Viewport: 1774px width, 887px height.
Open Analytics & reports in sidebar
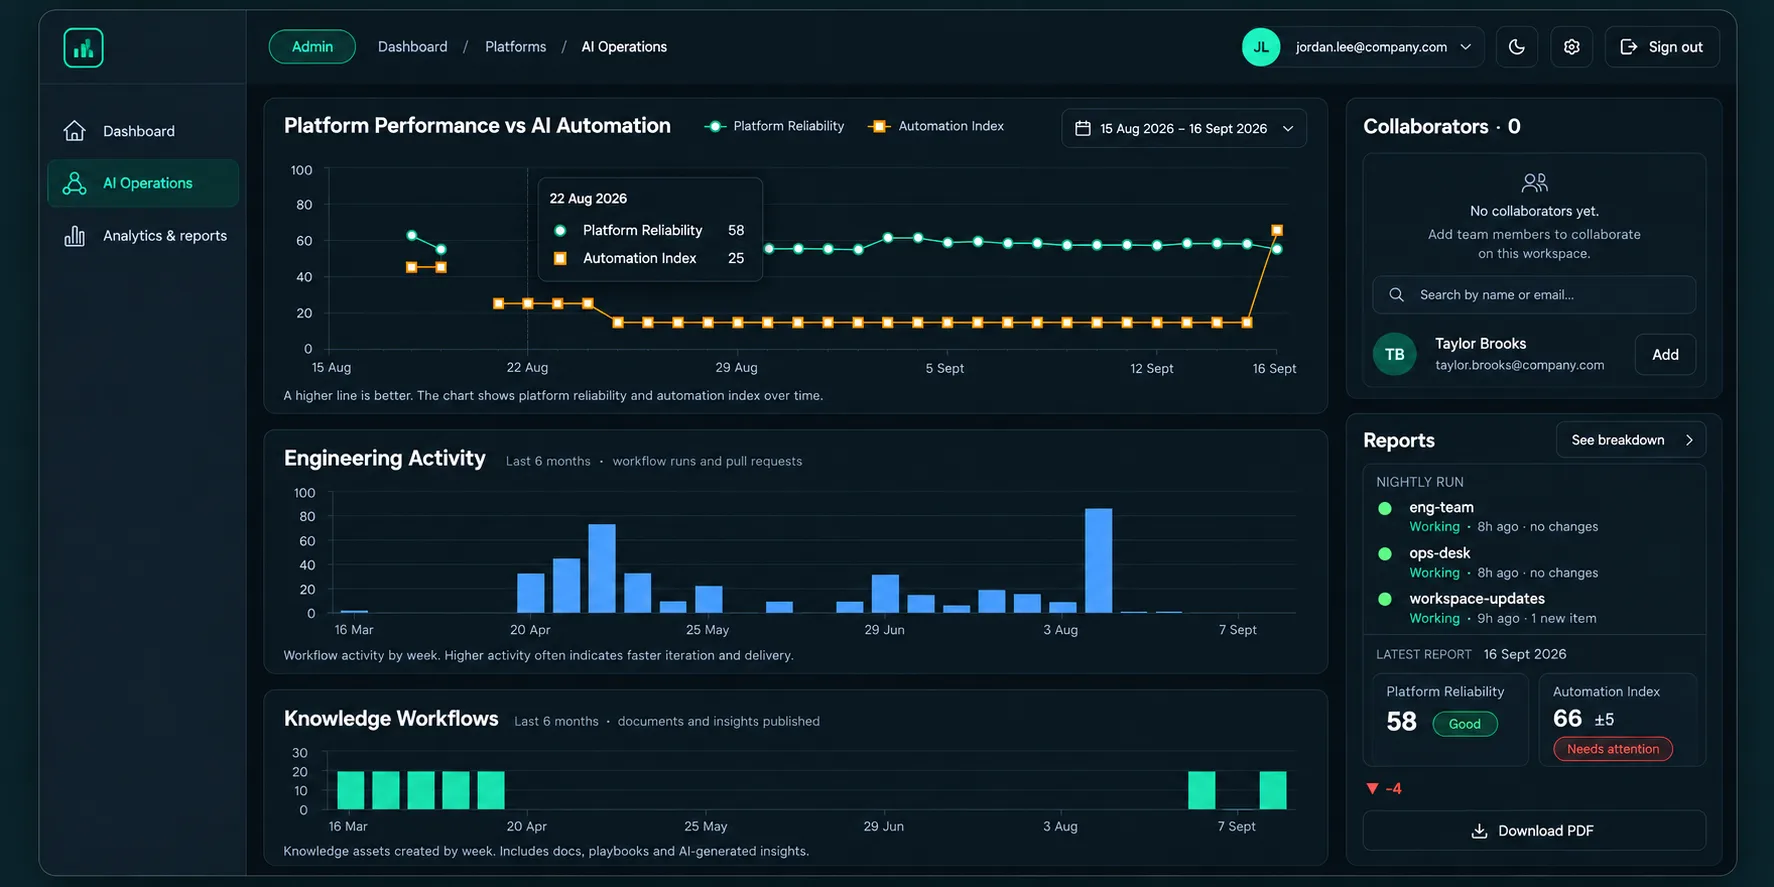[x=143, y=236]
